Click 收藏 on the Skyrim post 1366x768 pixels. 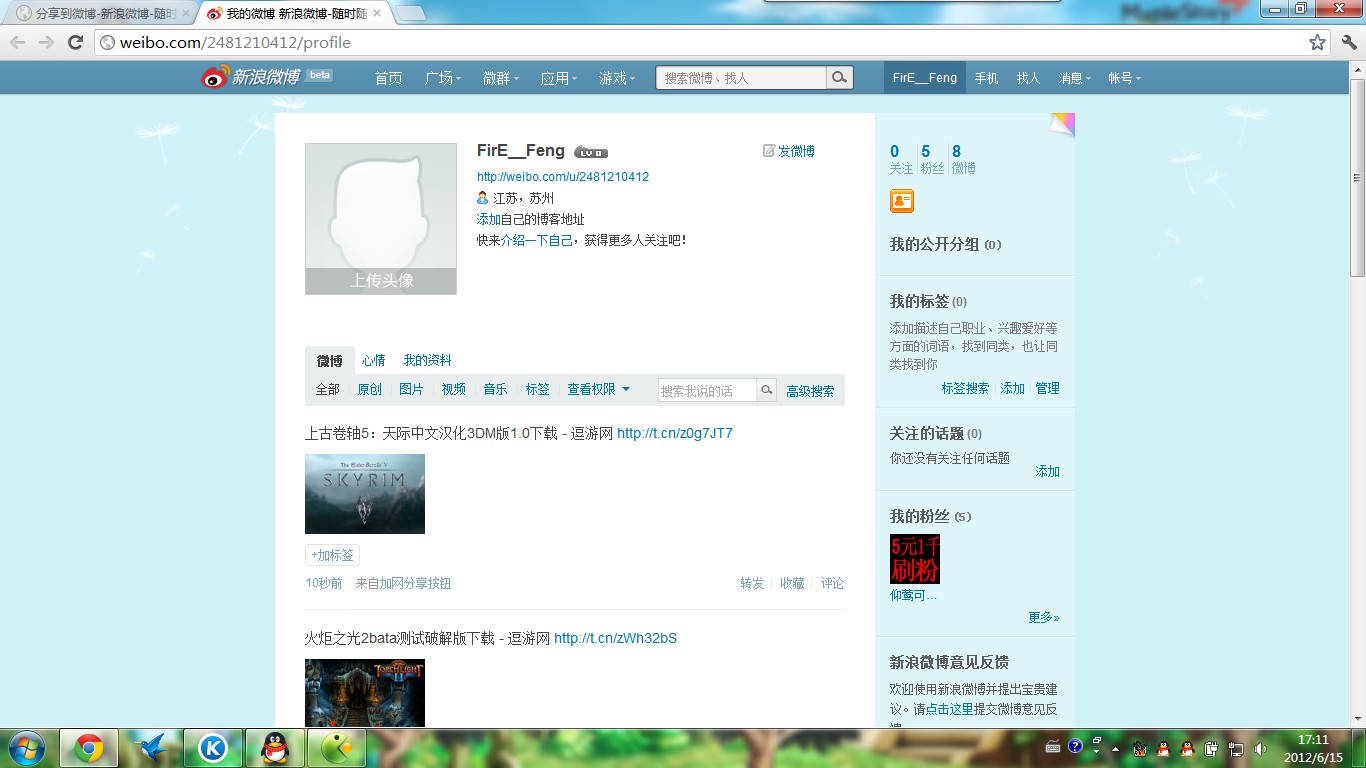pos(792,583)
